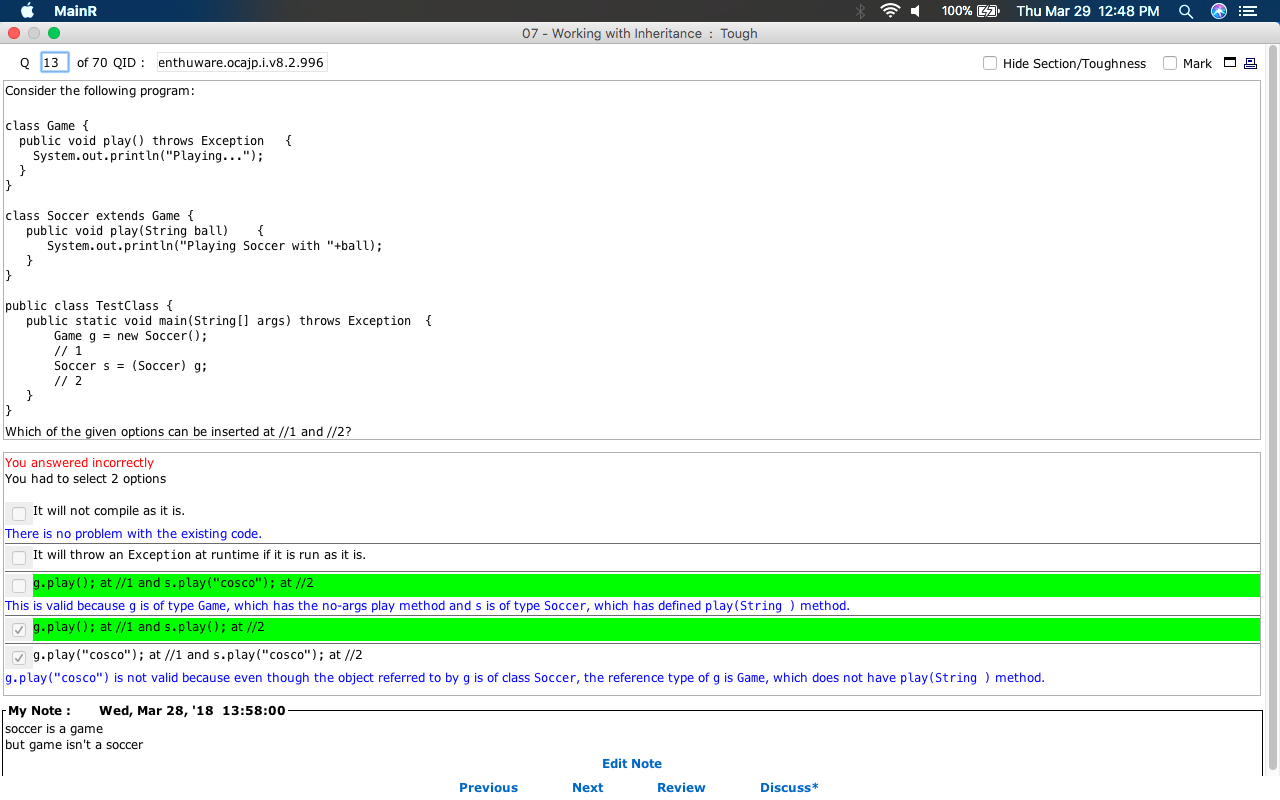
Task: Click the Bluetooth status icon
Action: pyautogui.click(x=860, y=11)
